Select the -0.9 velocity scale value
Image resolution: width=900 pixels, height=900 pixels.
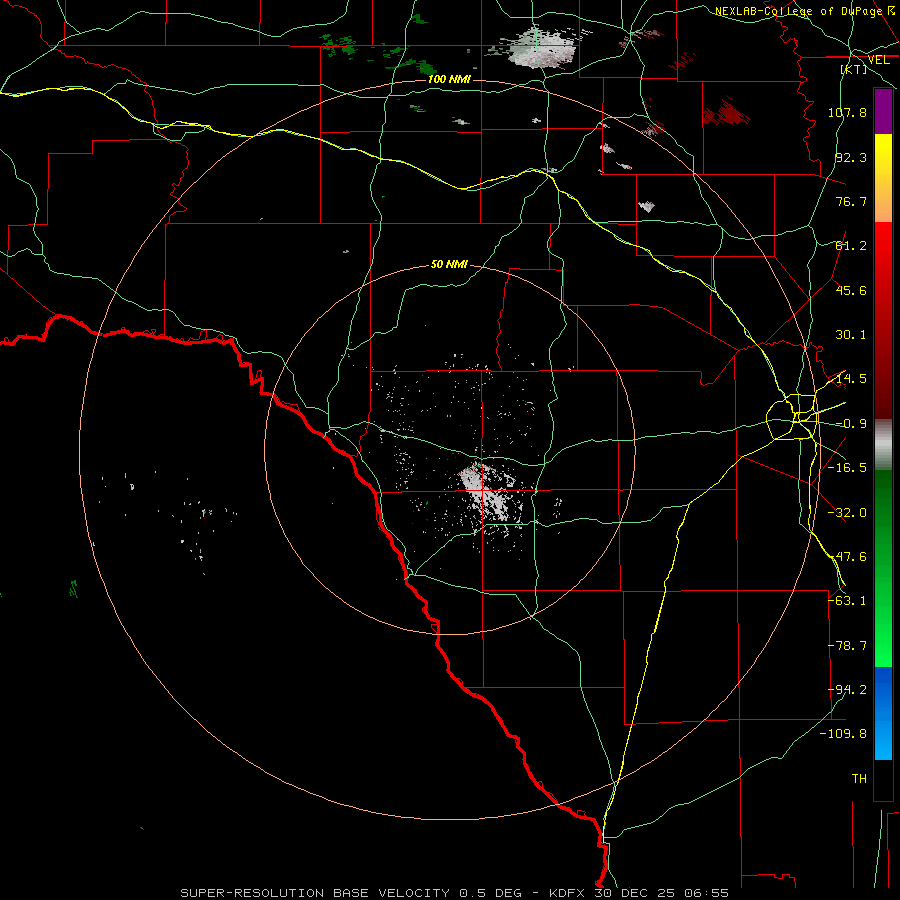pyautogui.click(x=851, y=424)
